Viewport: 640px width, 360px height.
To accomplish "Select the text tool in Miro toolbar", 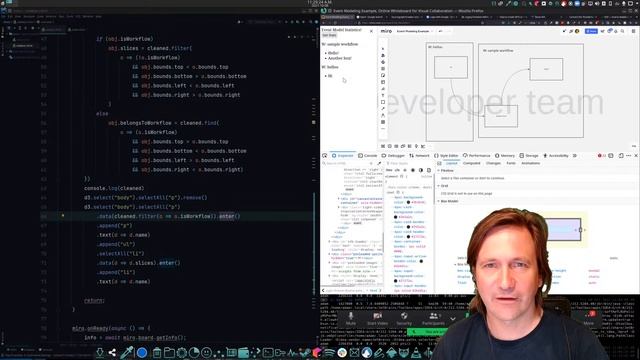I will 383,96.
